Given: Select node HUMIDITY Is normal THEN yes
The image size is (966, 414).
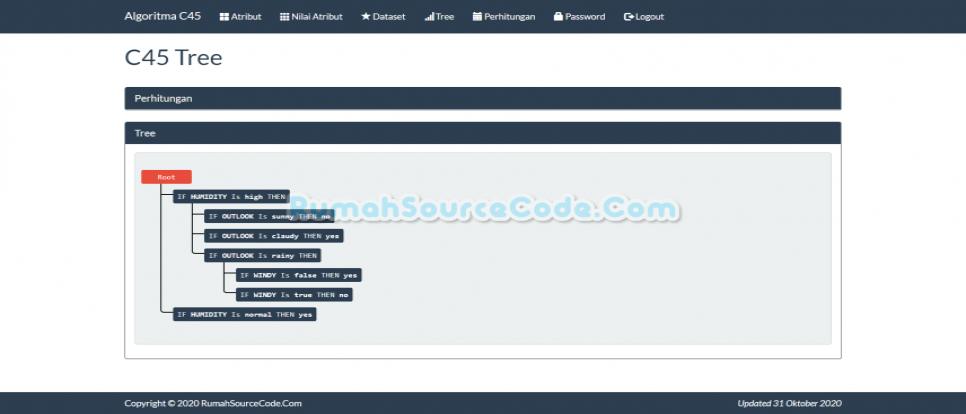Looking at the screenshot, I should [245, 314].
